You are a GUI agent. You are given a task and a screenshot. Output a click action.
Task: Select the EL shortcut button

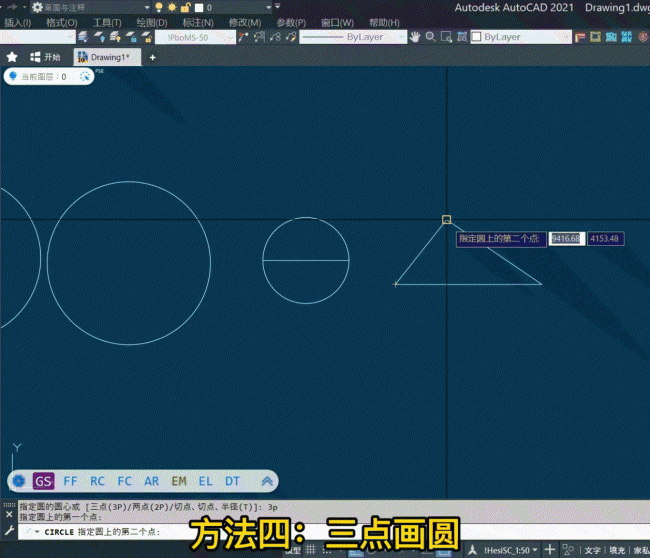[206, 481]
